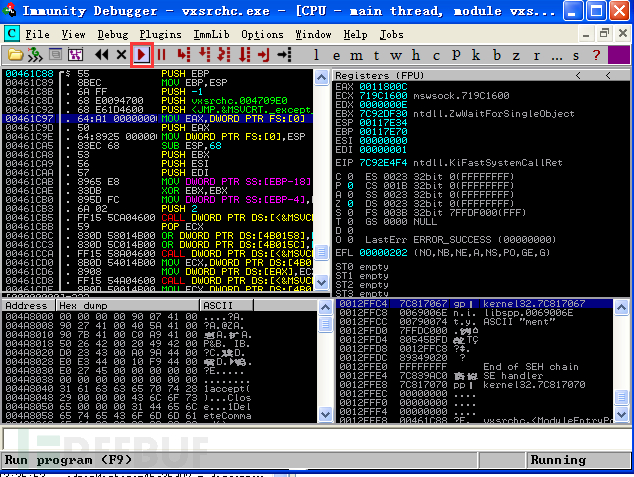Image resolution: width=634 pixels, height=477 pixels.
Task: Click the Trace into toolbar icon
Action: coord(224,55)
